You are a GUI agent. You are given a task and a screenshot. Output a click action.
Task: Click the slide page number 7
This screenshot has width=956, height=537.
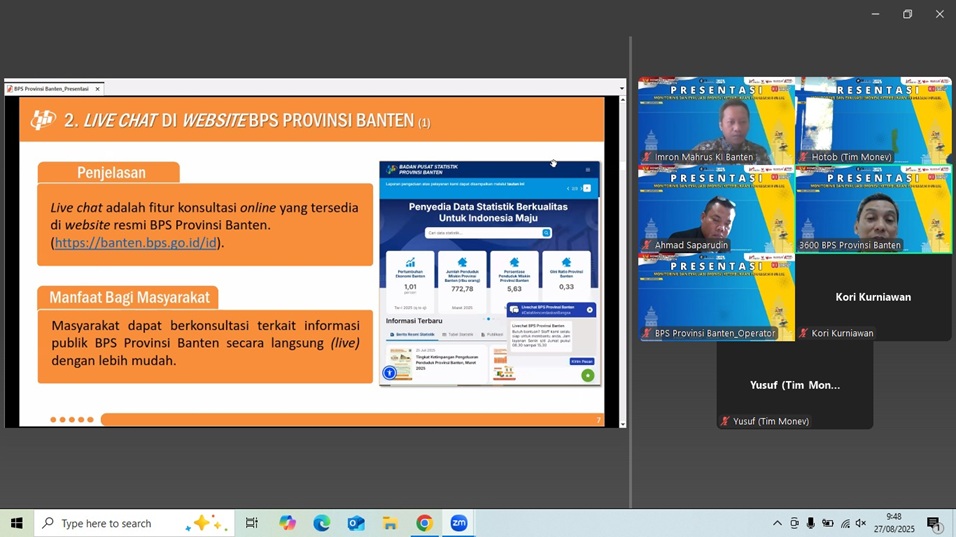(x=598, y=420)
